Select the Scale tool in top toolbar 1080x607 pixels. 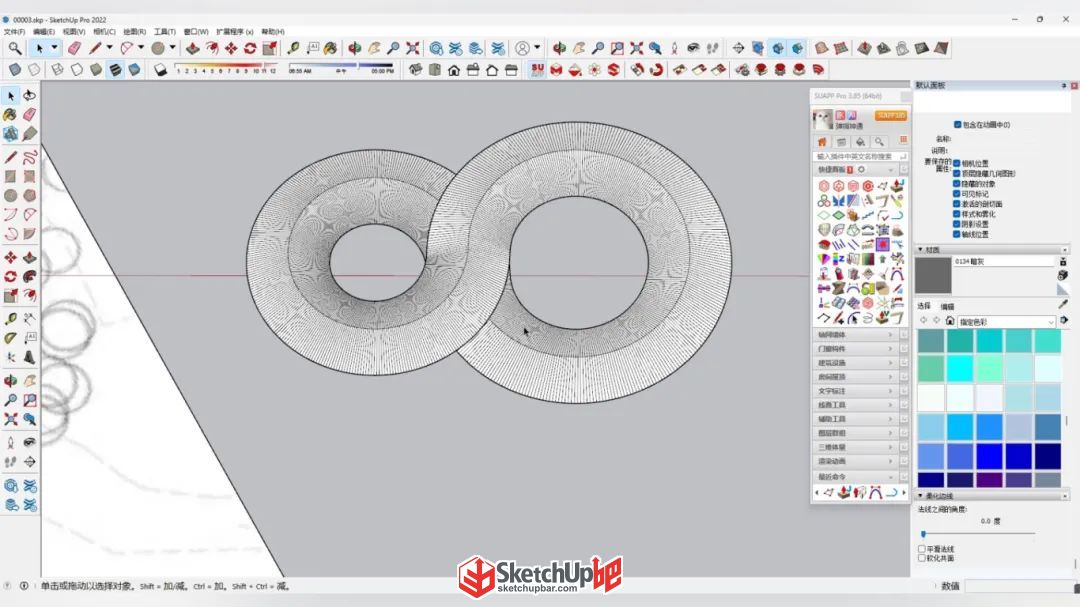(x=269, y=48)
